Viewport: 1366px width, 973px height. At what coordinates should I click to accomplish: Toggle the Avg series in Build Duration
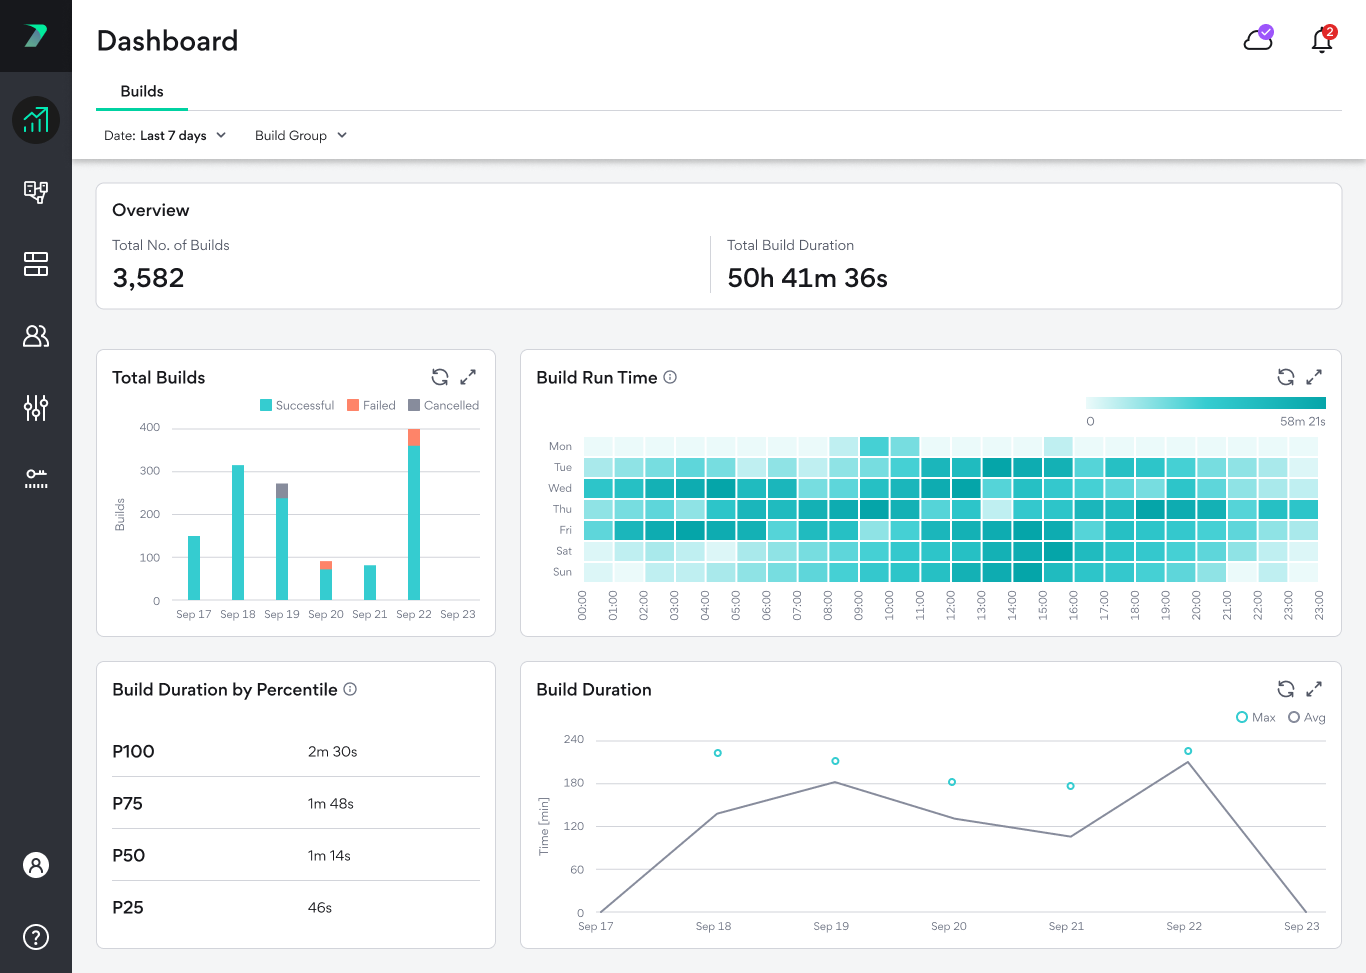click(x=1307, y=717)
